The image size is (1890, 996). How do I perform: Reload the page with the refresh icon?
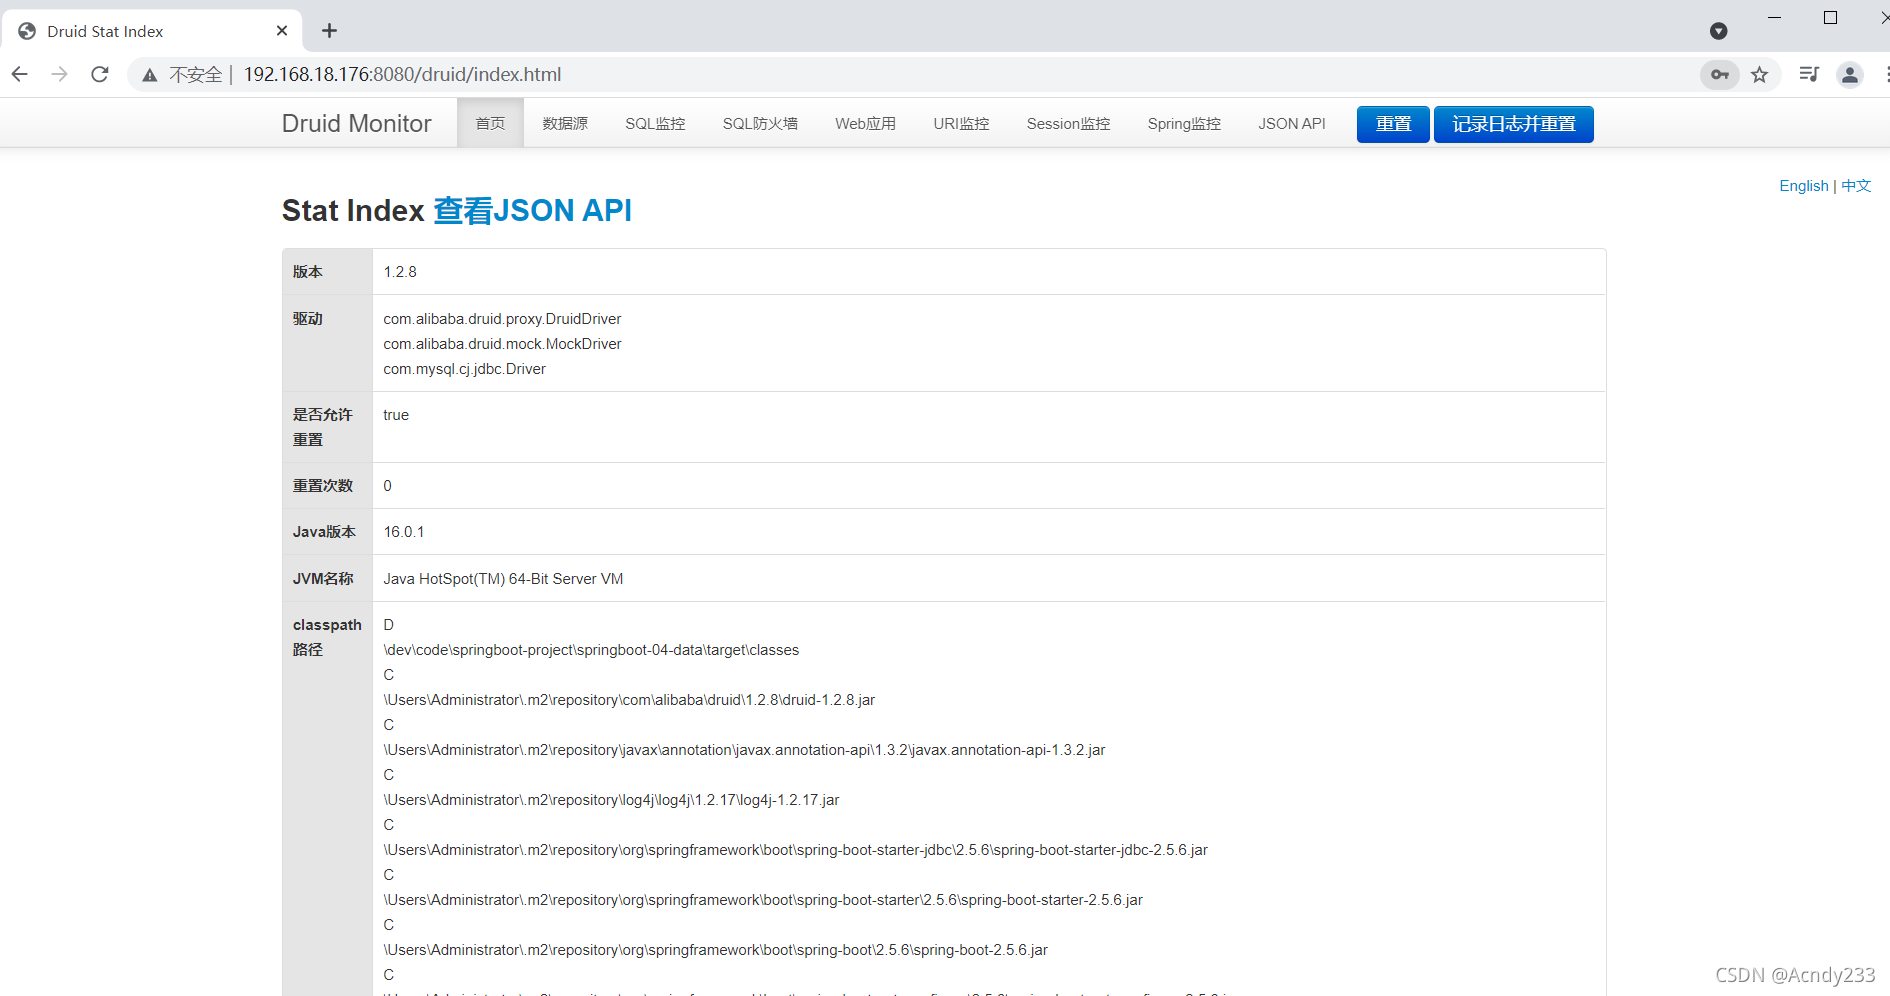(99, 74)
